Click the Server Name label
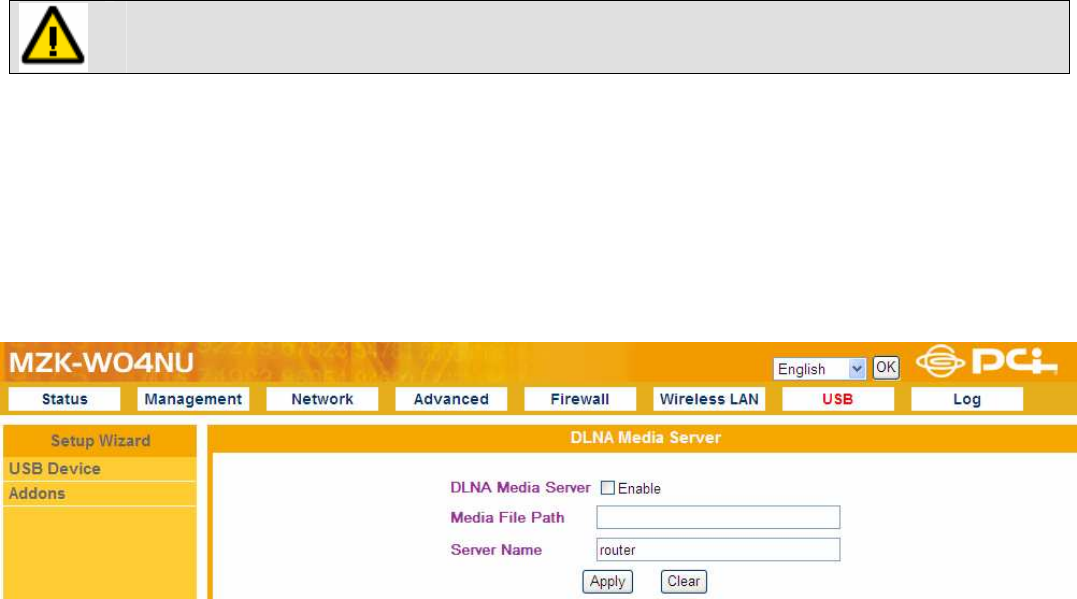The width and height of the screenshot is (1077, 599). coord(496,550)
